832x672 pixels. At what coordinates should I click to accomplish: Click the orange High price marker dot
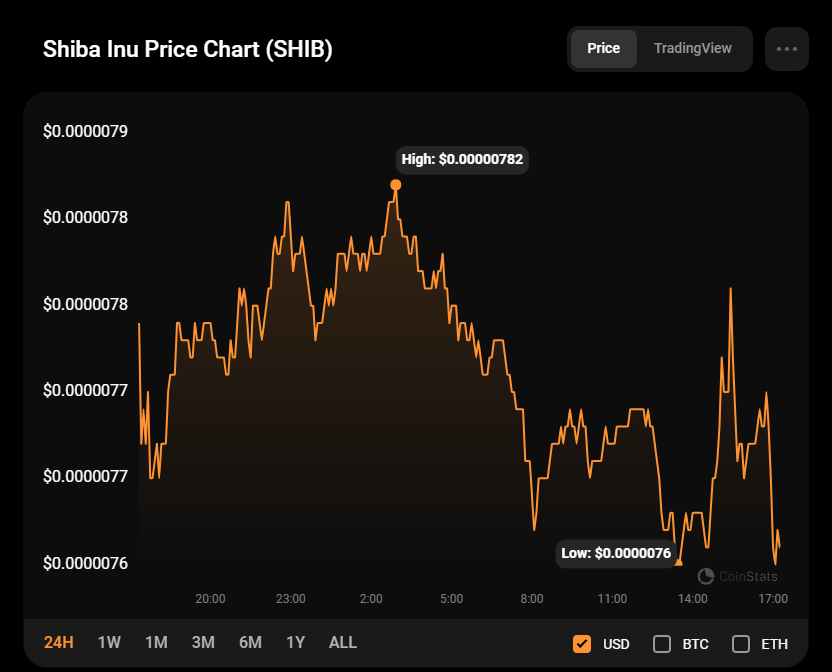tap(396, 185)
